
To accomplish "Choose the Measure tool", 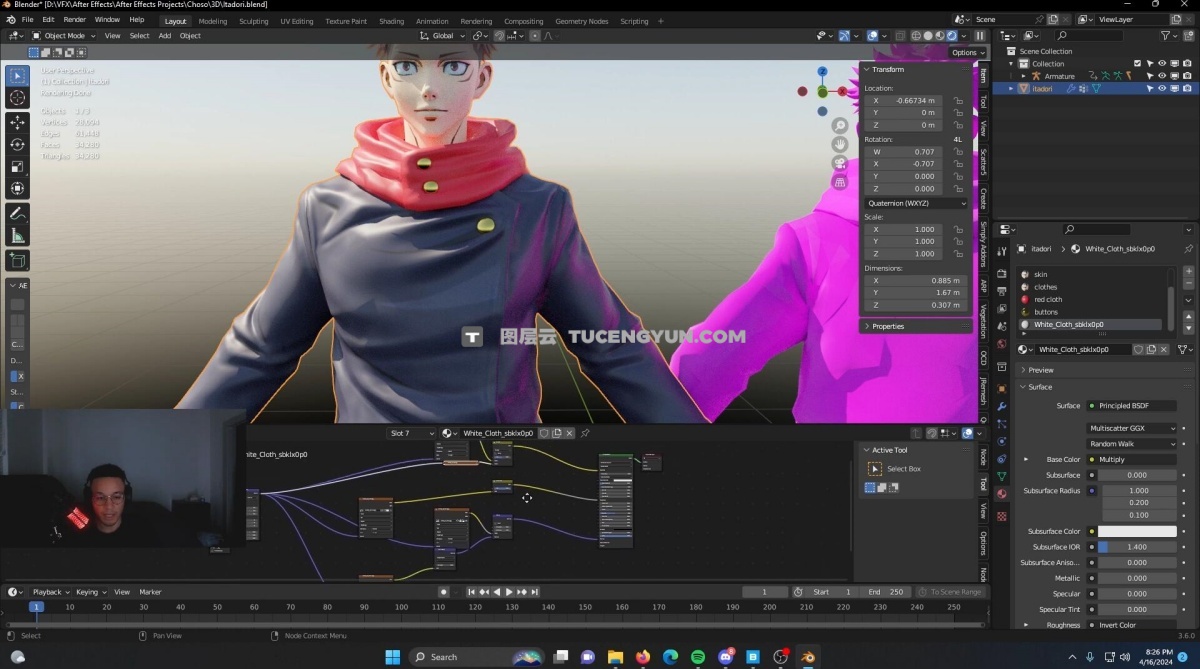I will click(x=18, y=235).
